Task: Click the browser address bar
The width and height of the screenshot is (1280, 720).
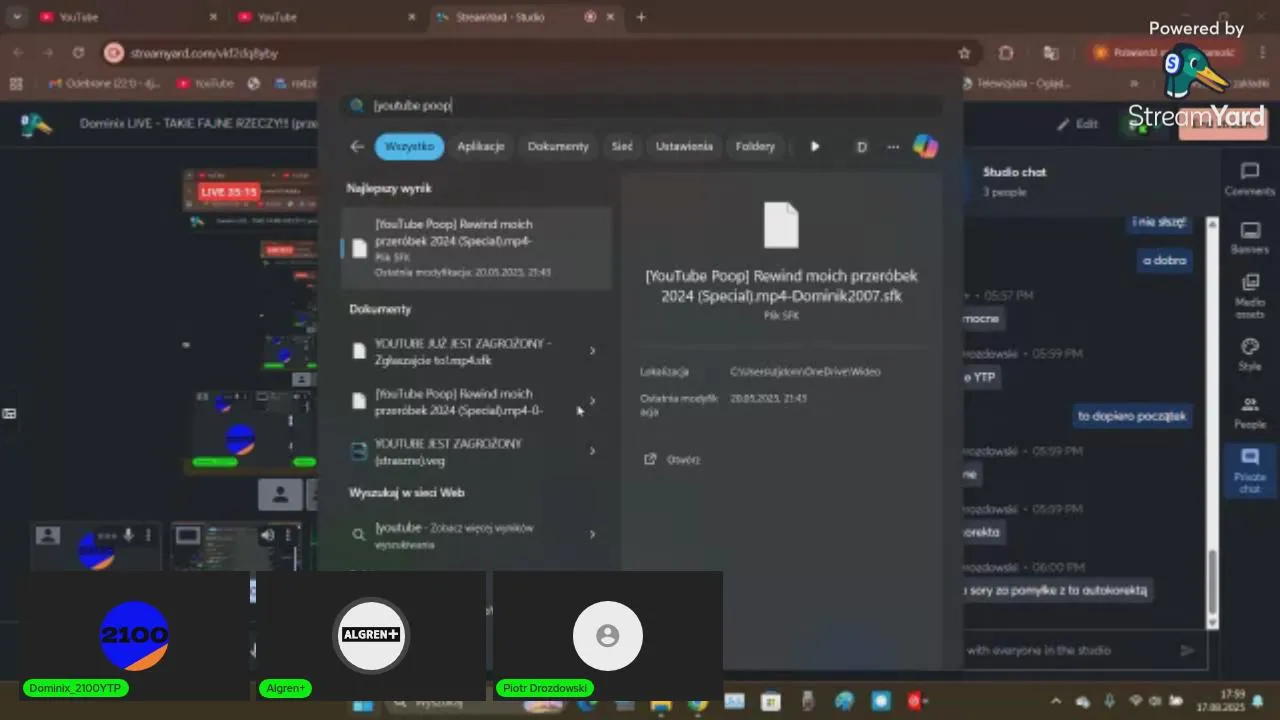Action: click(x=540, y=53)
